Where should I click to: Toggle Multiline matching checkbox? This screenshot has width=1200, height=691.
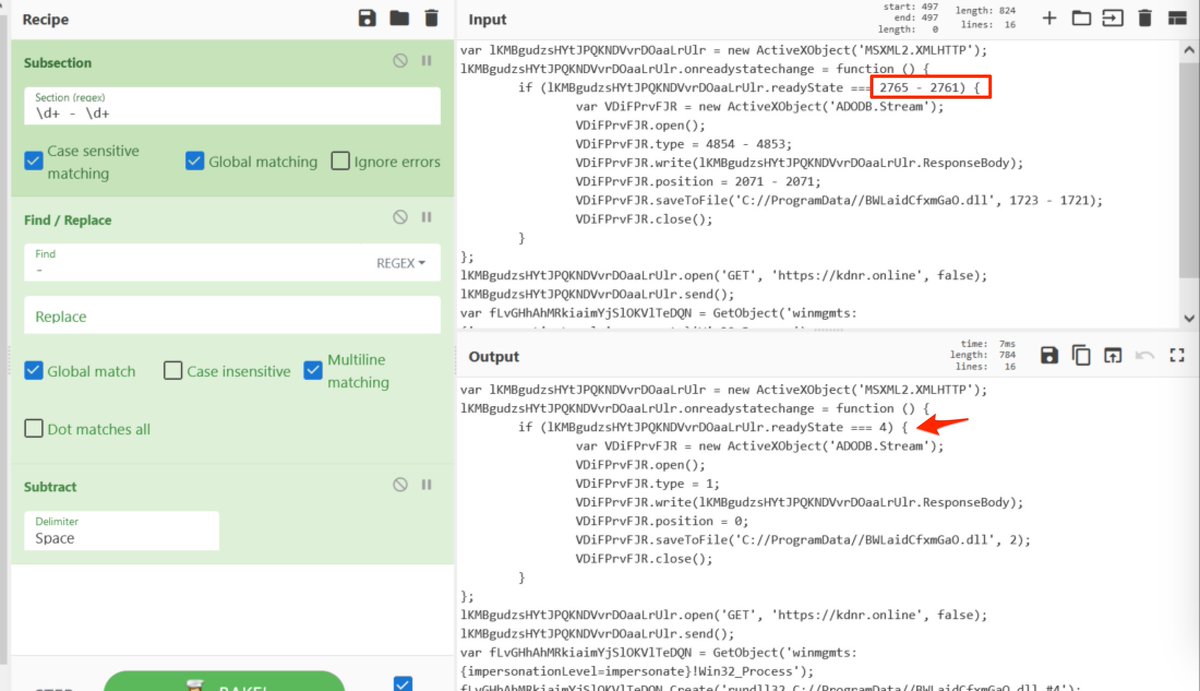pos(313,370)
